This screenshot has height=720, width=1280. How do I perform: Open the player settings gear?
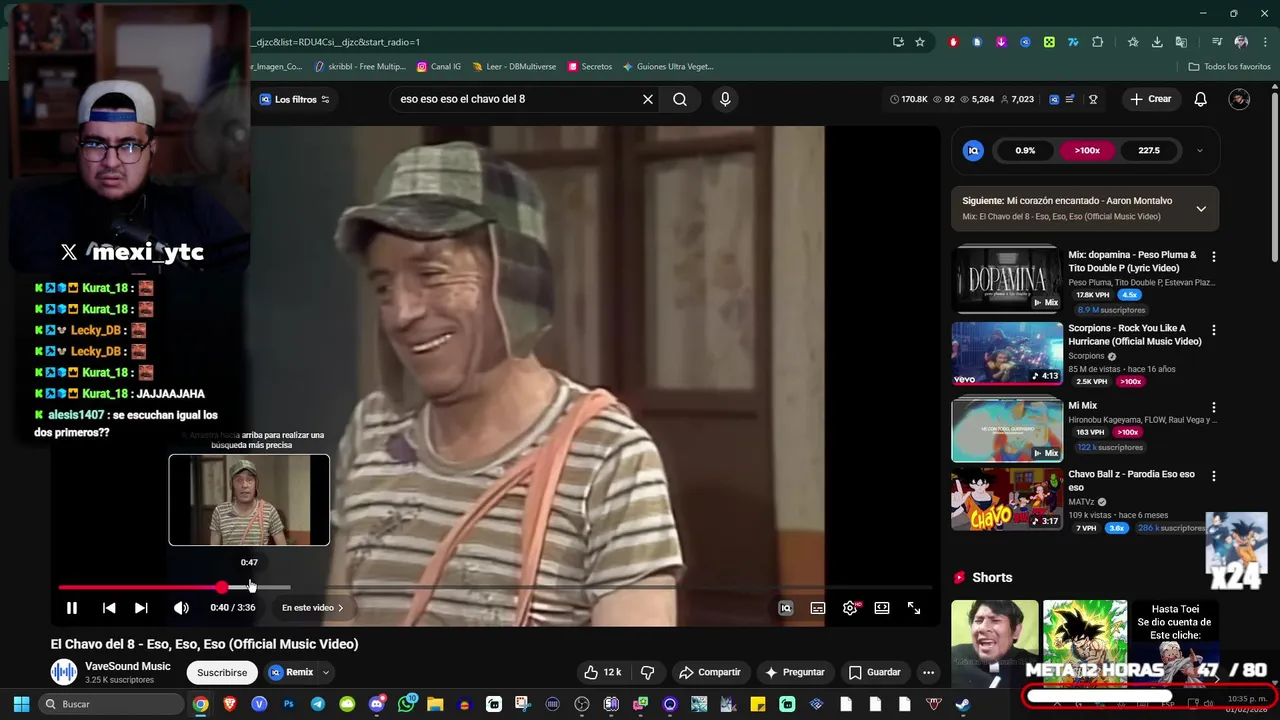coord(850,608)
